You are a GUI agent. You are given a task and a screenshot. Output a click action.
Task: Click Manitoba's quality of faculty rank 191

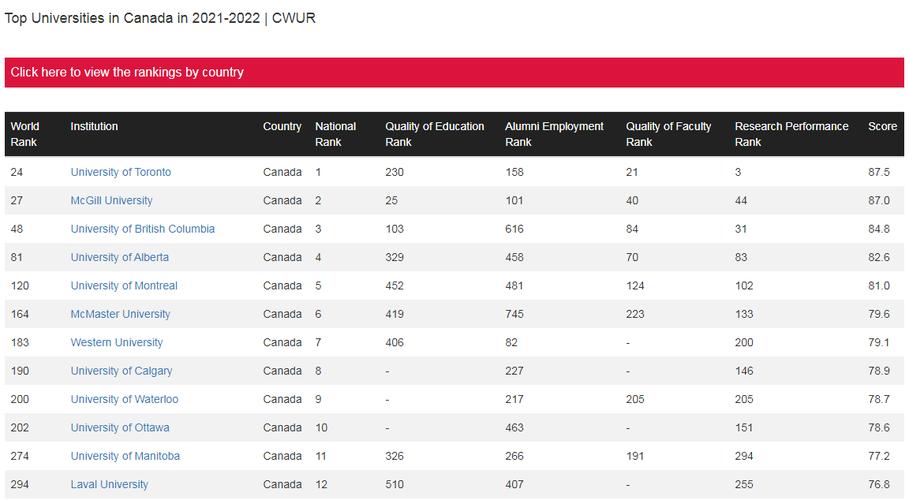[635, 456]
